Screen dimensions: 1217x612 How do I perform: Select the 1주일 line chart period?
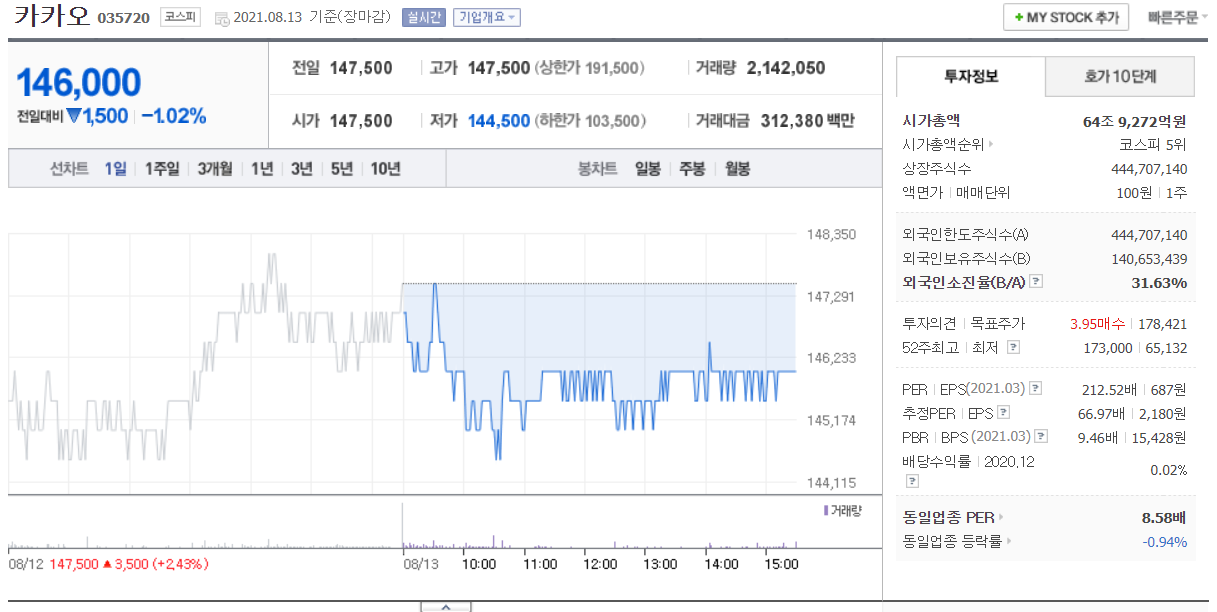tap(162, 169)
